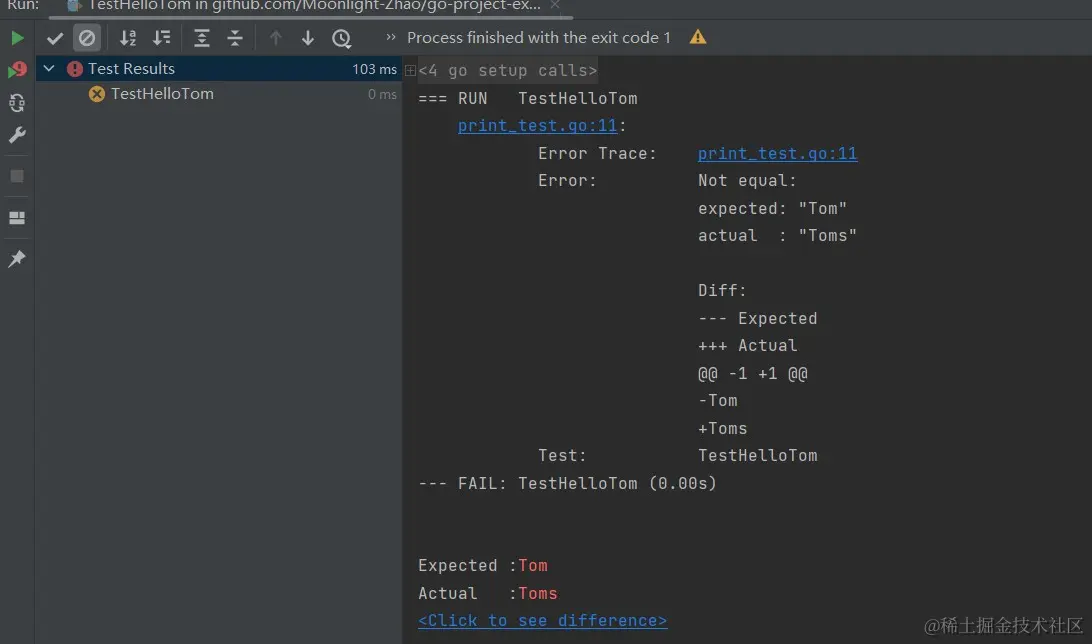
Task: Rerun the test with green play icon
Action: [x=17, y=38]
